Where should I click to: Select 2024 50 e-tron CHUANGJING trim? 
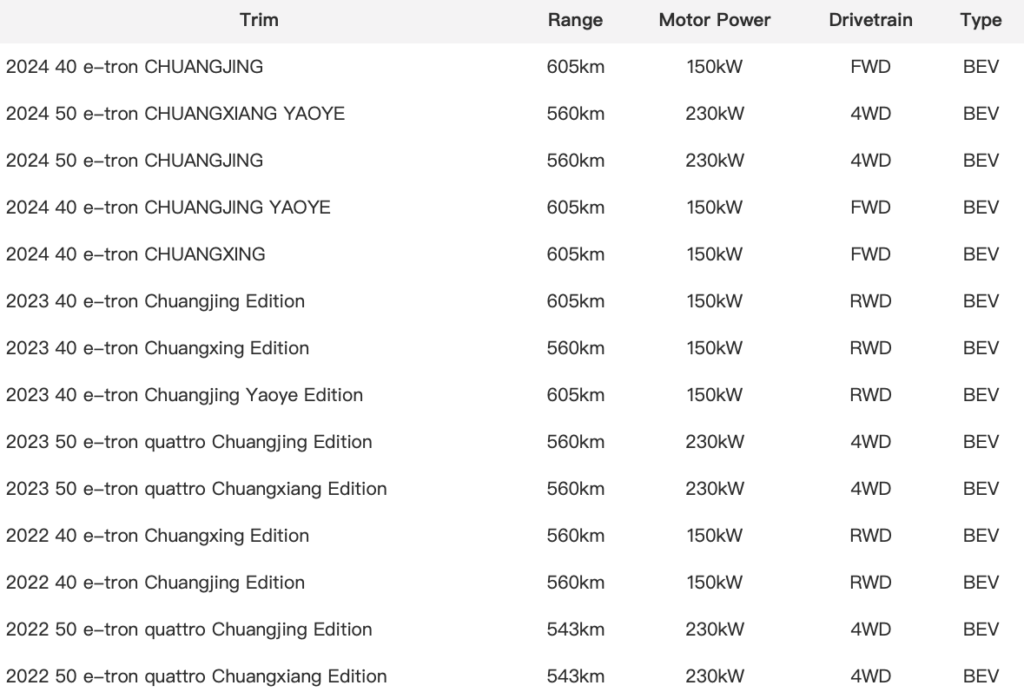pos(135,161)
